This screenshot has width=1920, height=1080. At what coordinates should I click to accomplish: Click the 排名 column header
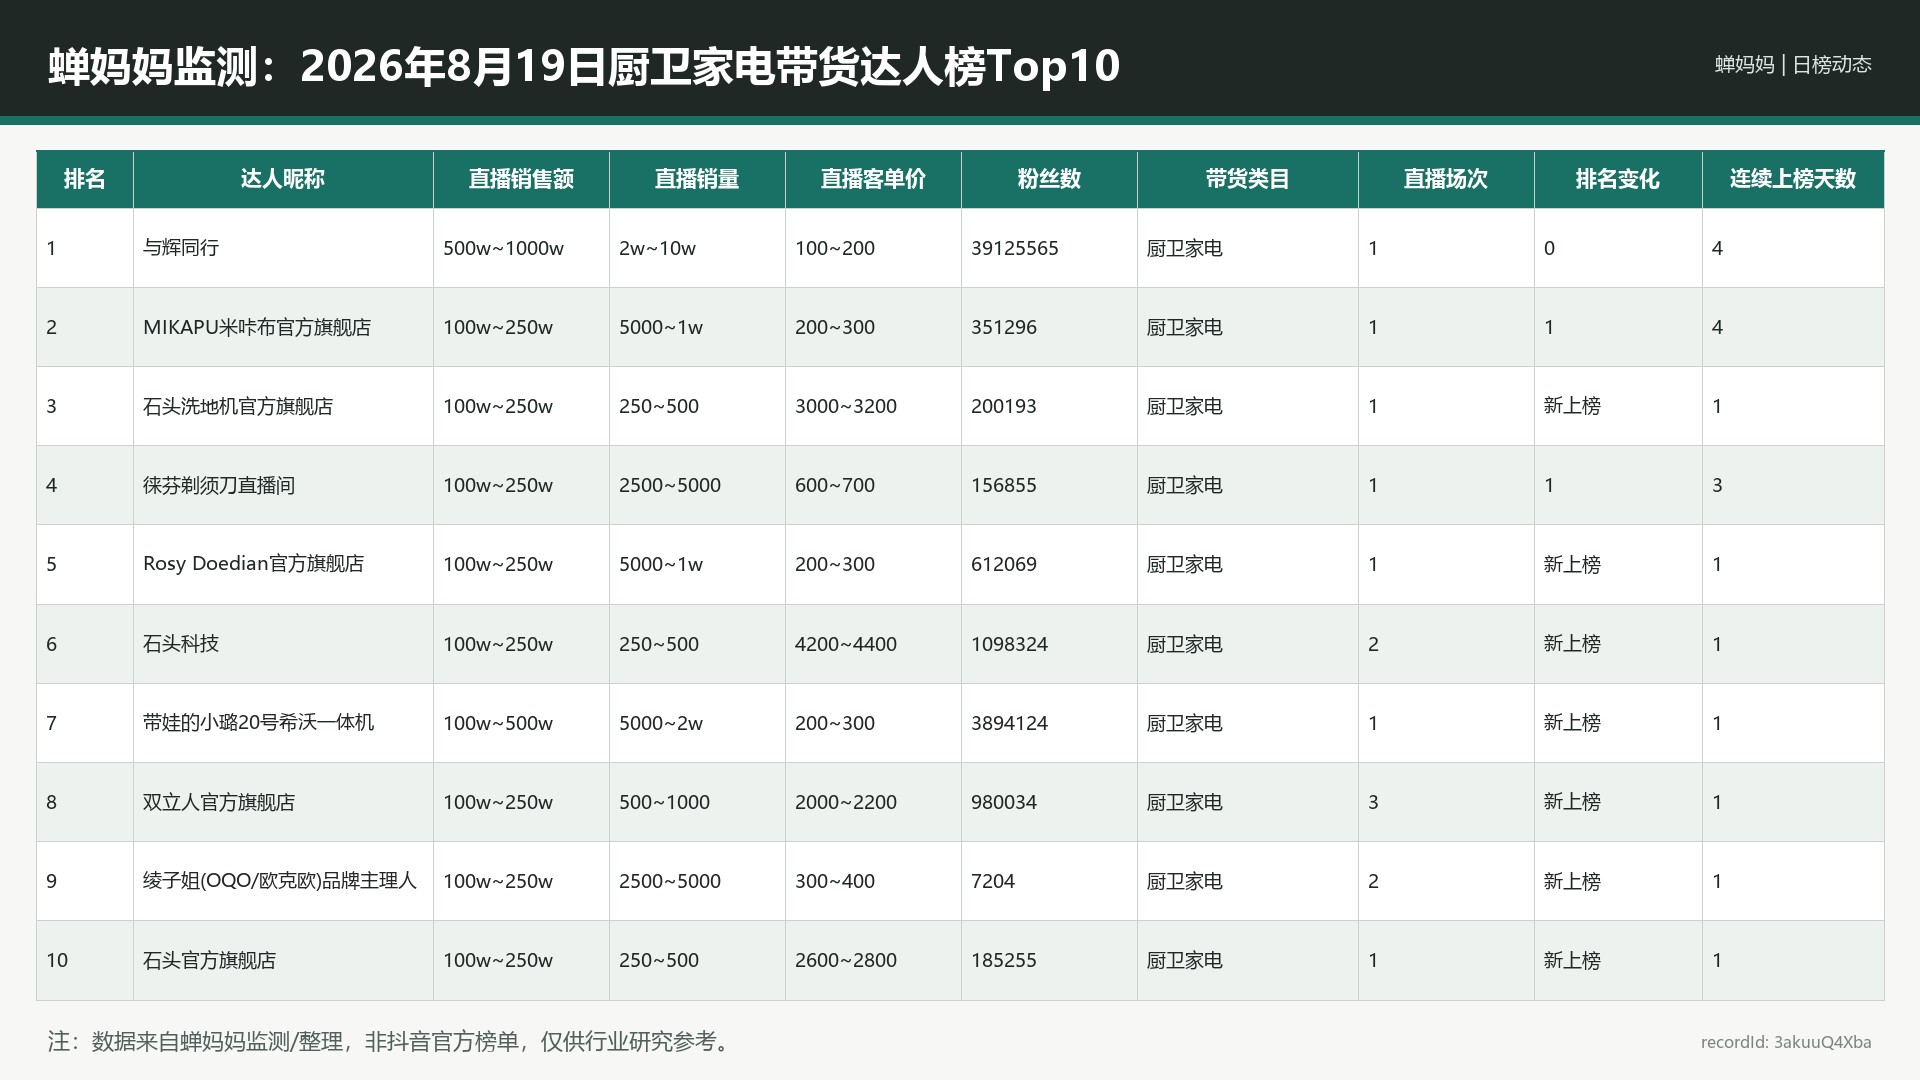[85, 179]
